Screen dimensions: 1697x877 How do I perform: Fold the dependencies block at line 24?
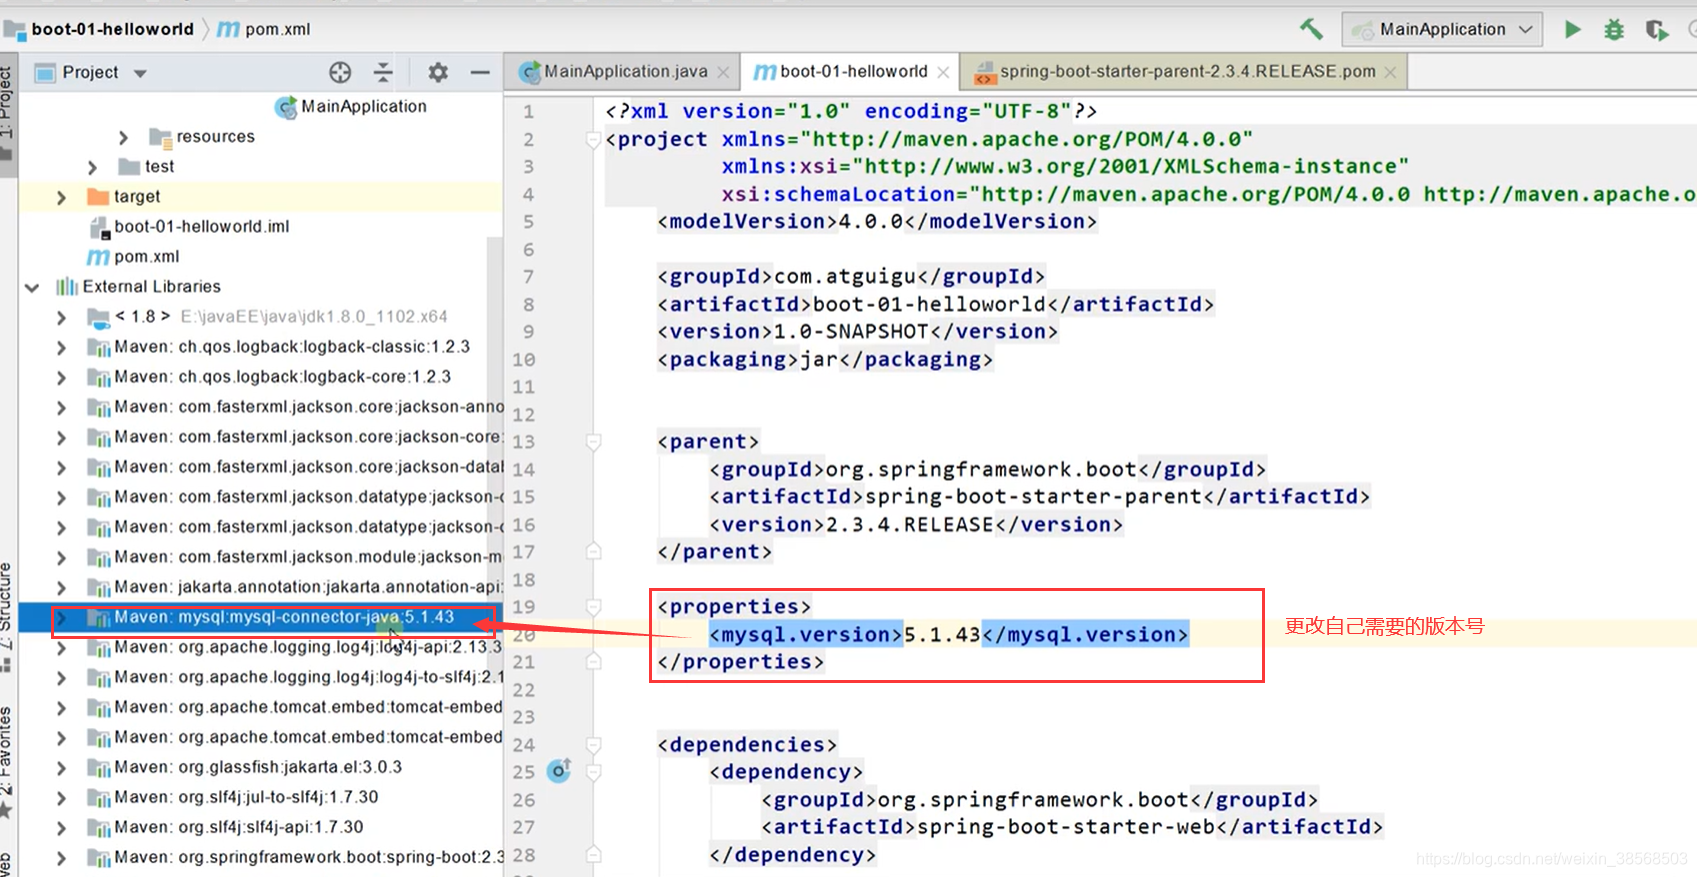tap(593, 744)
